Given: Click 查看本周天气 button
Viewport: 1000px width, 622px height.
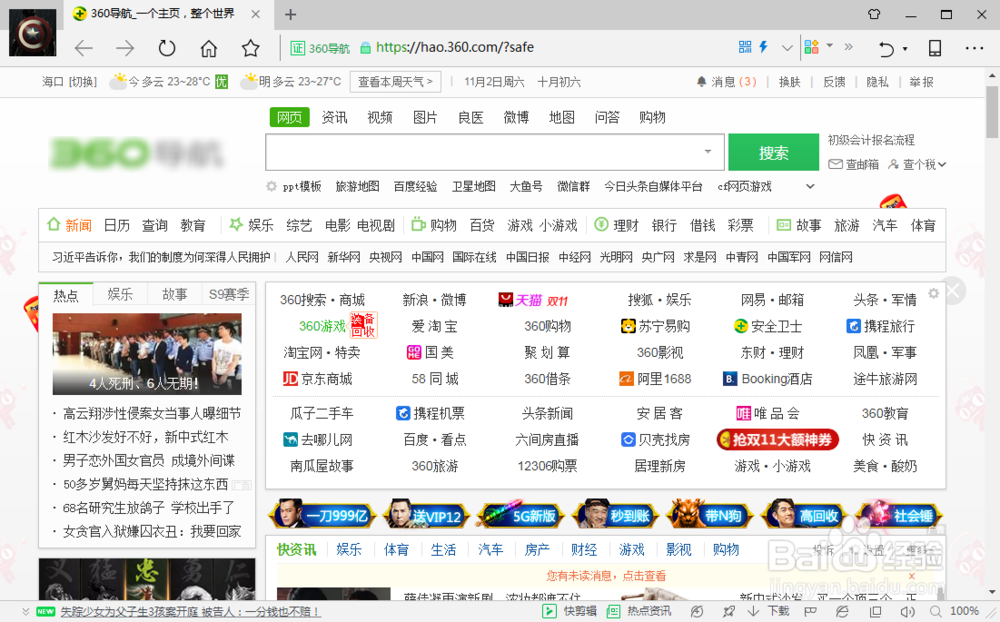Looking at the screenshot, I should coord(395,82).
